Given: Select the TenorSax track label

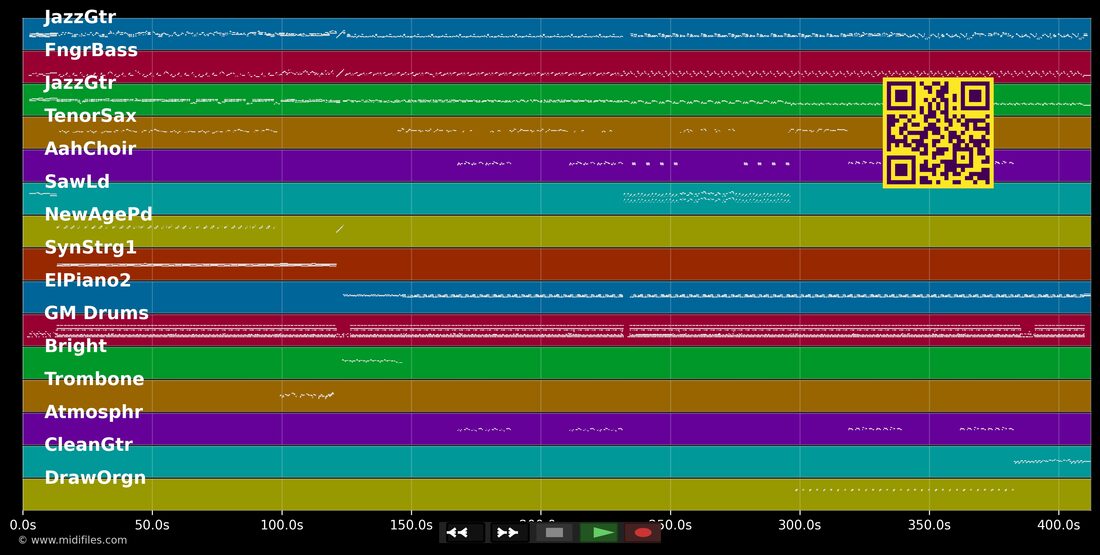Looking at the screenshot, I should pos(90,116).
